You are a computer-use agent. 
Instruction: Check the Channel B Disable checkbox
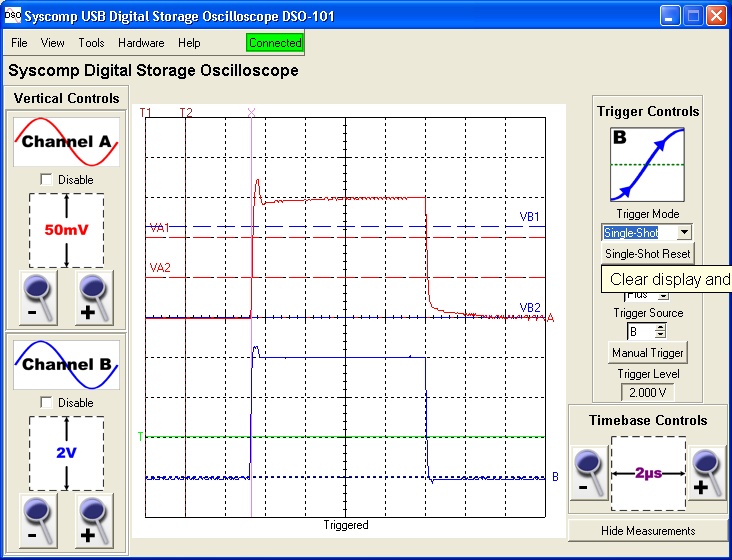[x=46, y=403]
